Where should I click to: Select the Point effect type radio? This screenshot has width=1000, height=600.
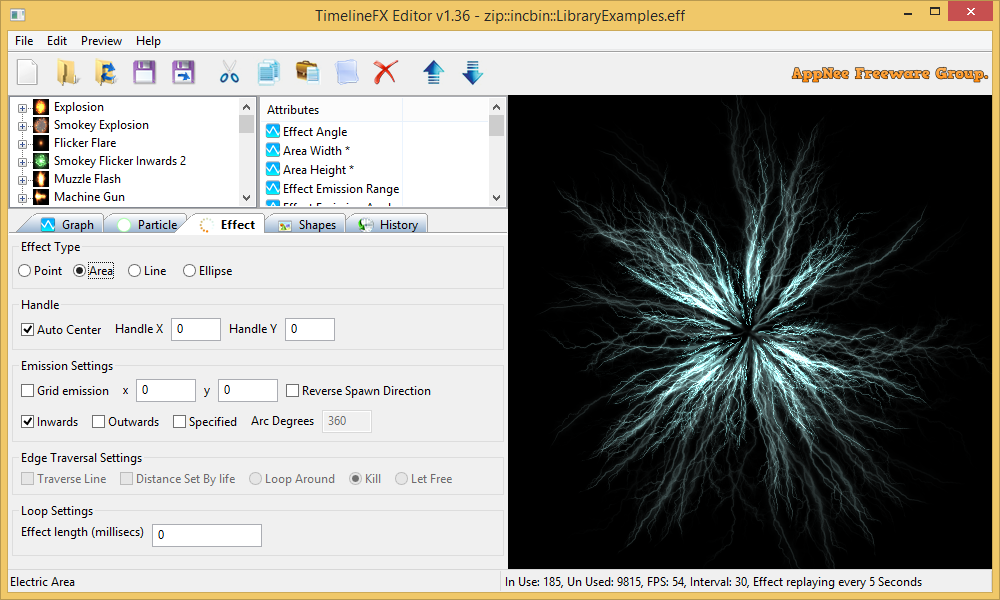point(24,271)
